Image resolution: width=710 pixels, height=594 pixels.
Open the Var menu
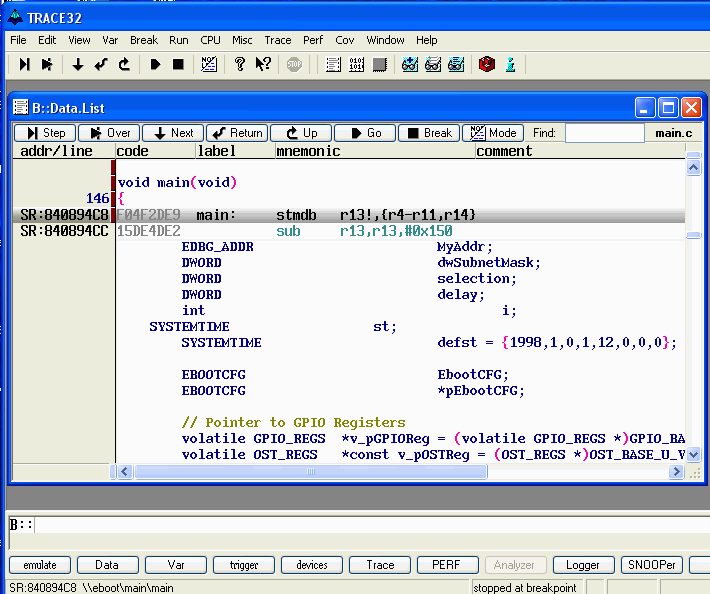(110, 40)
